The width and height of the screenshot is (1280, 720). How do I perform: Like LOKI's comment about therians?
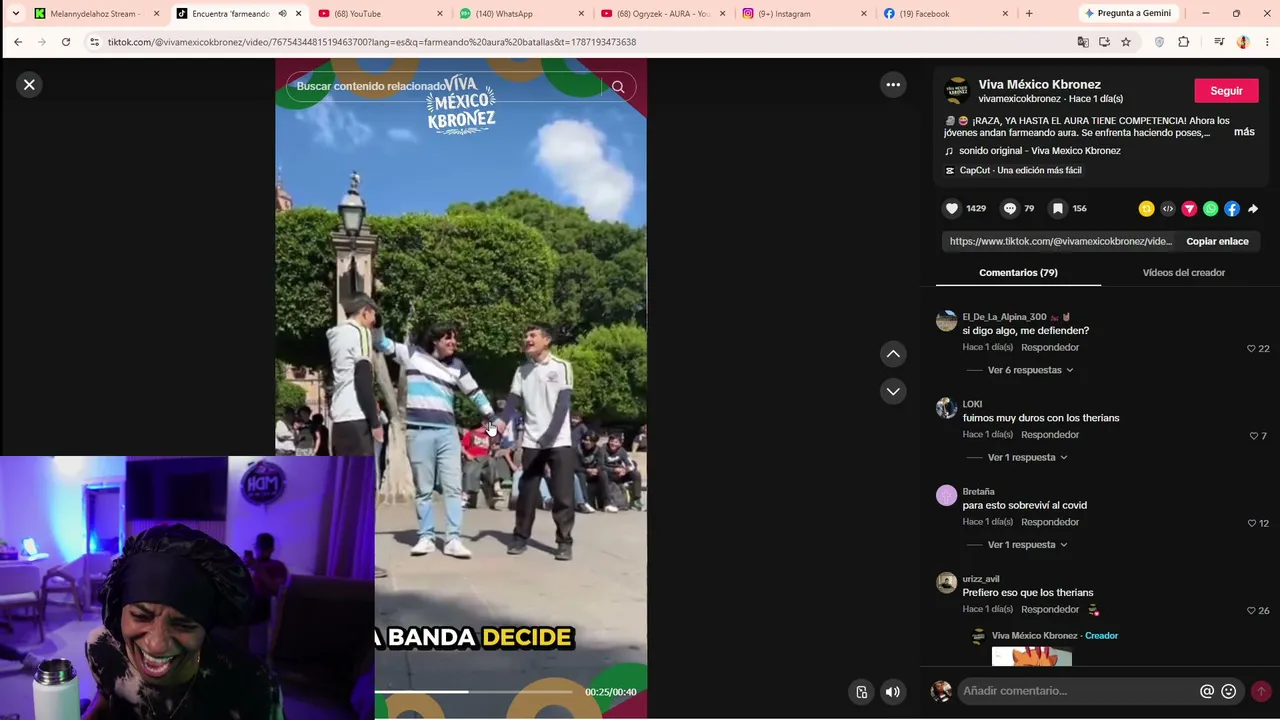tap(1254, 436)
